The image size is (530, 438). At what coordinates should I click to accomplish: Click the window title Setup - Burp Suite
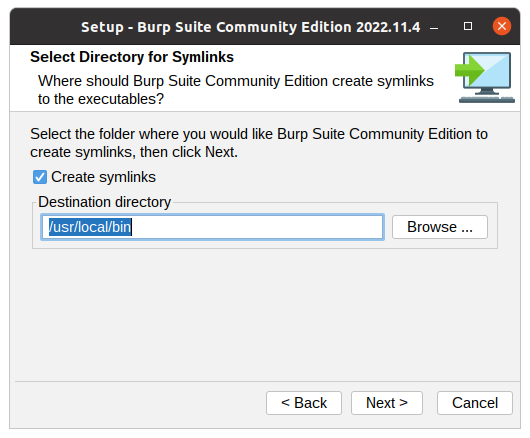250,27
